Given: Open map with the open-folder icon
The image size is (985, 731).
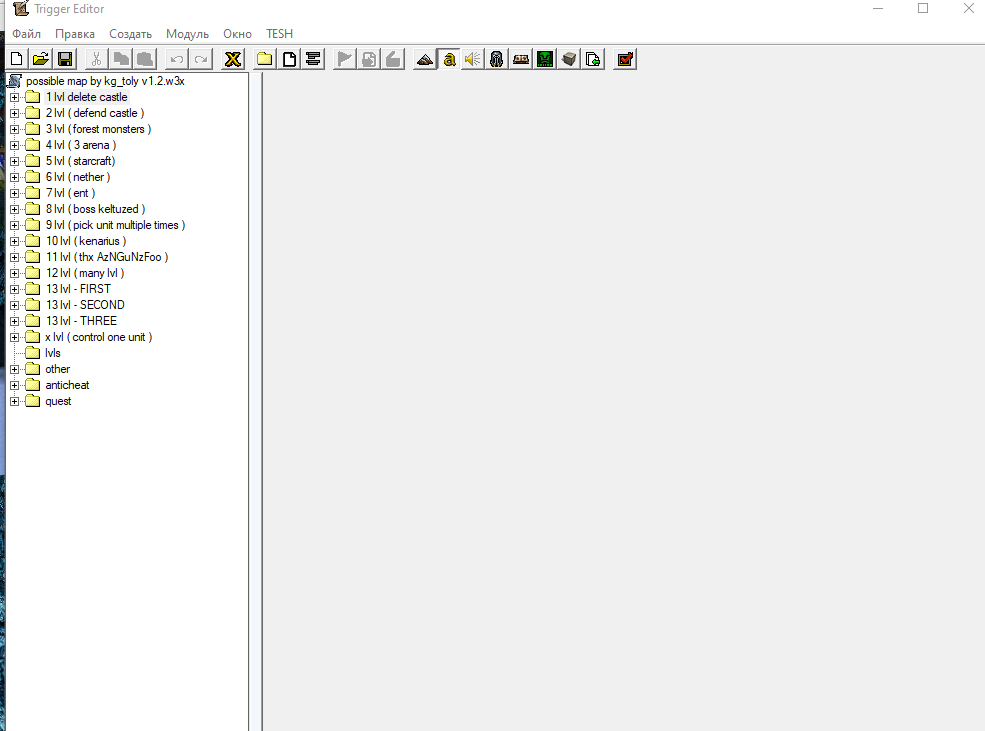Looking at the screenshot, I should [41, 59].
